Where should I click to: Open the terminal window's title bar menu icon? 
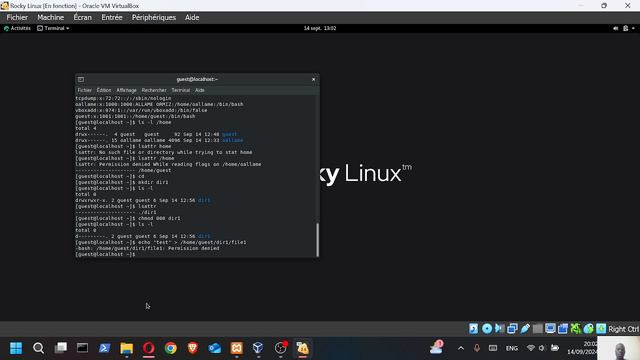pyautogui.click(x=81, y=79)
